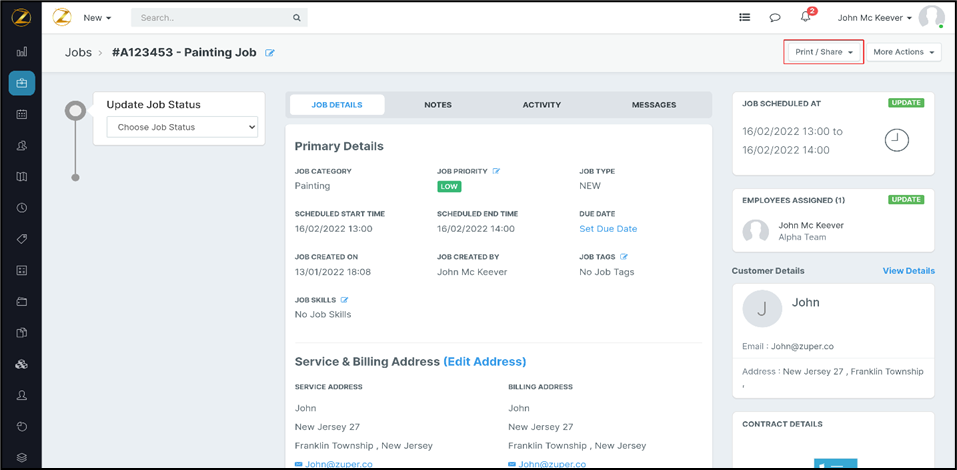Screen dimensions: 957x470
Task: Click Update button on Job Scheduled At
Action: click(x=905, y=103)
